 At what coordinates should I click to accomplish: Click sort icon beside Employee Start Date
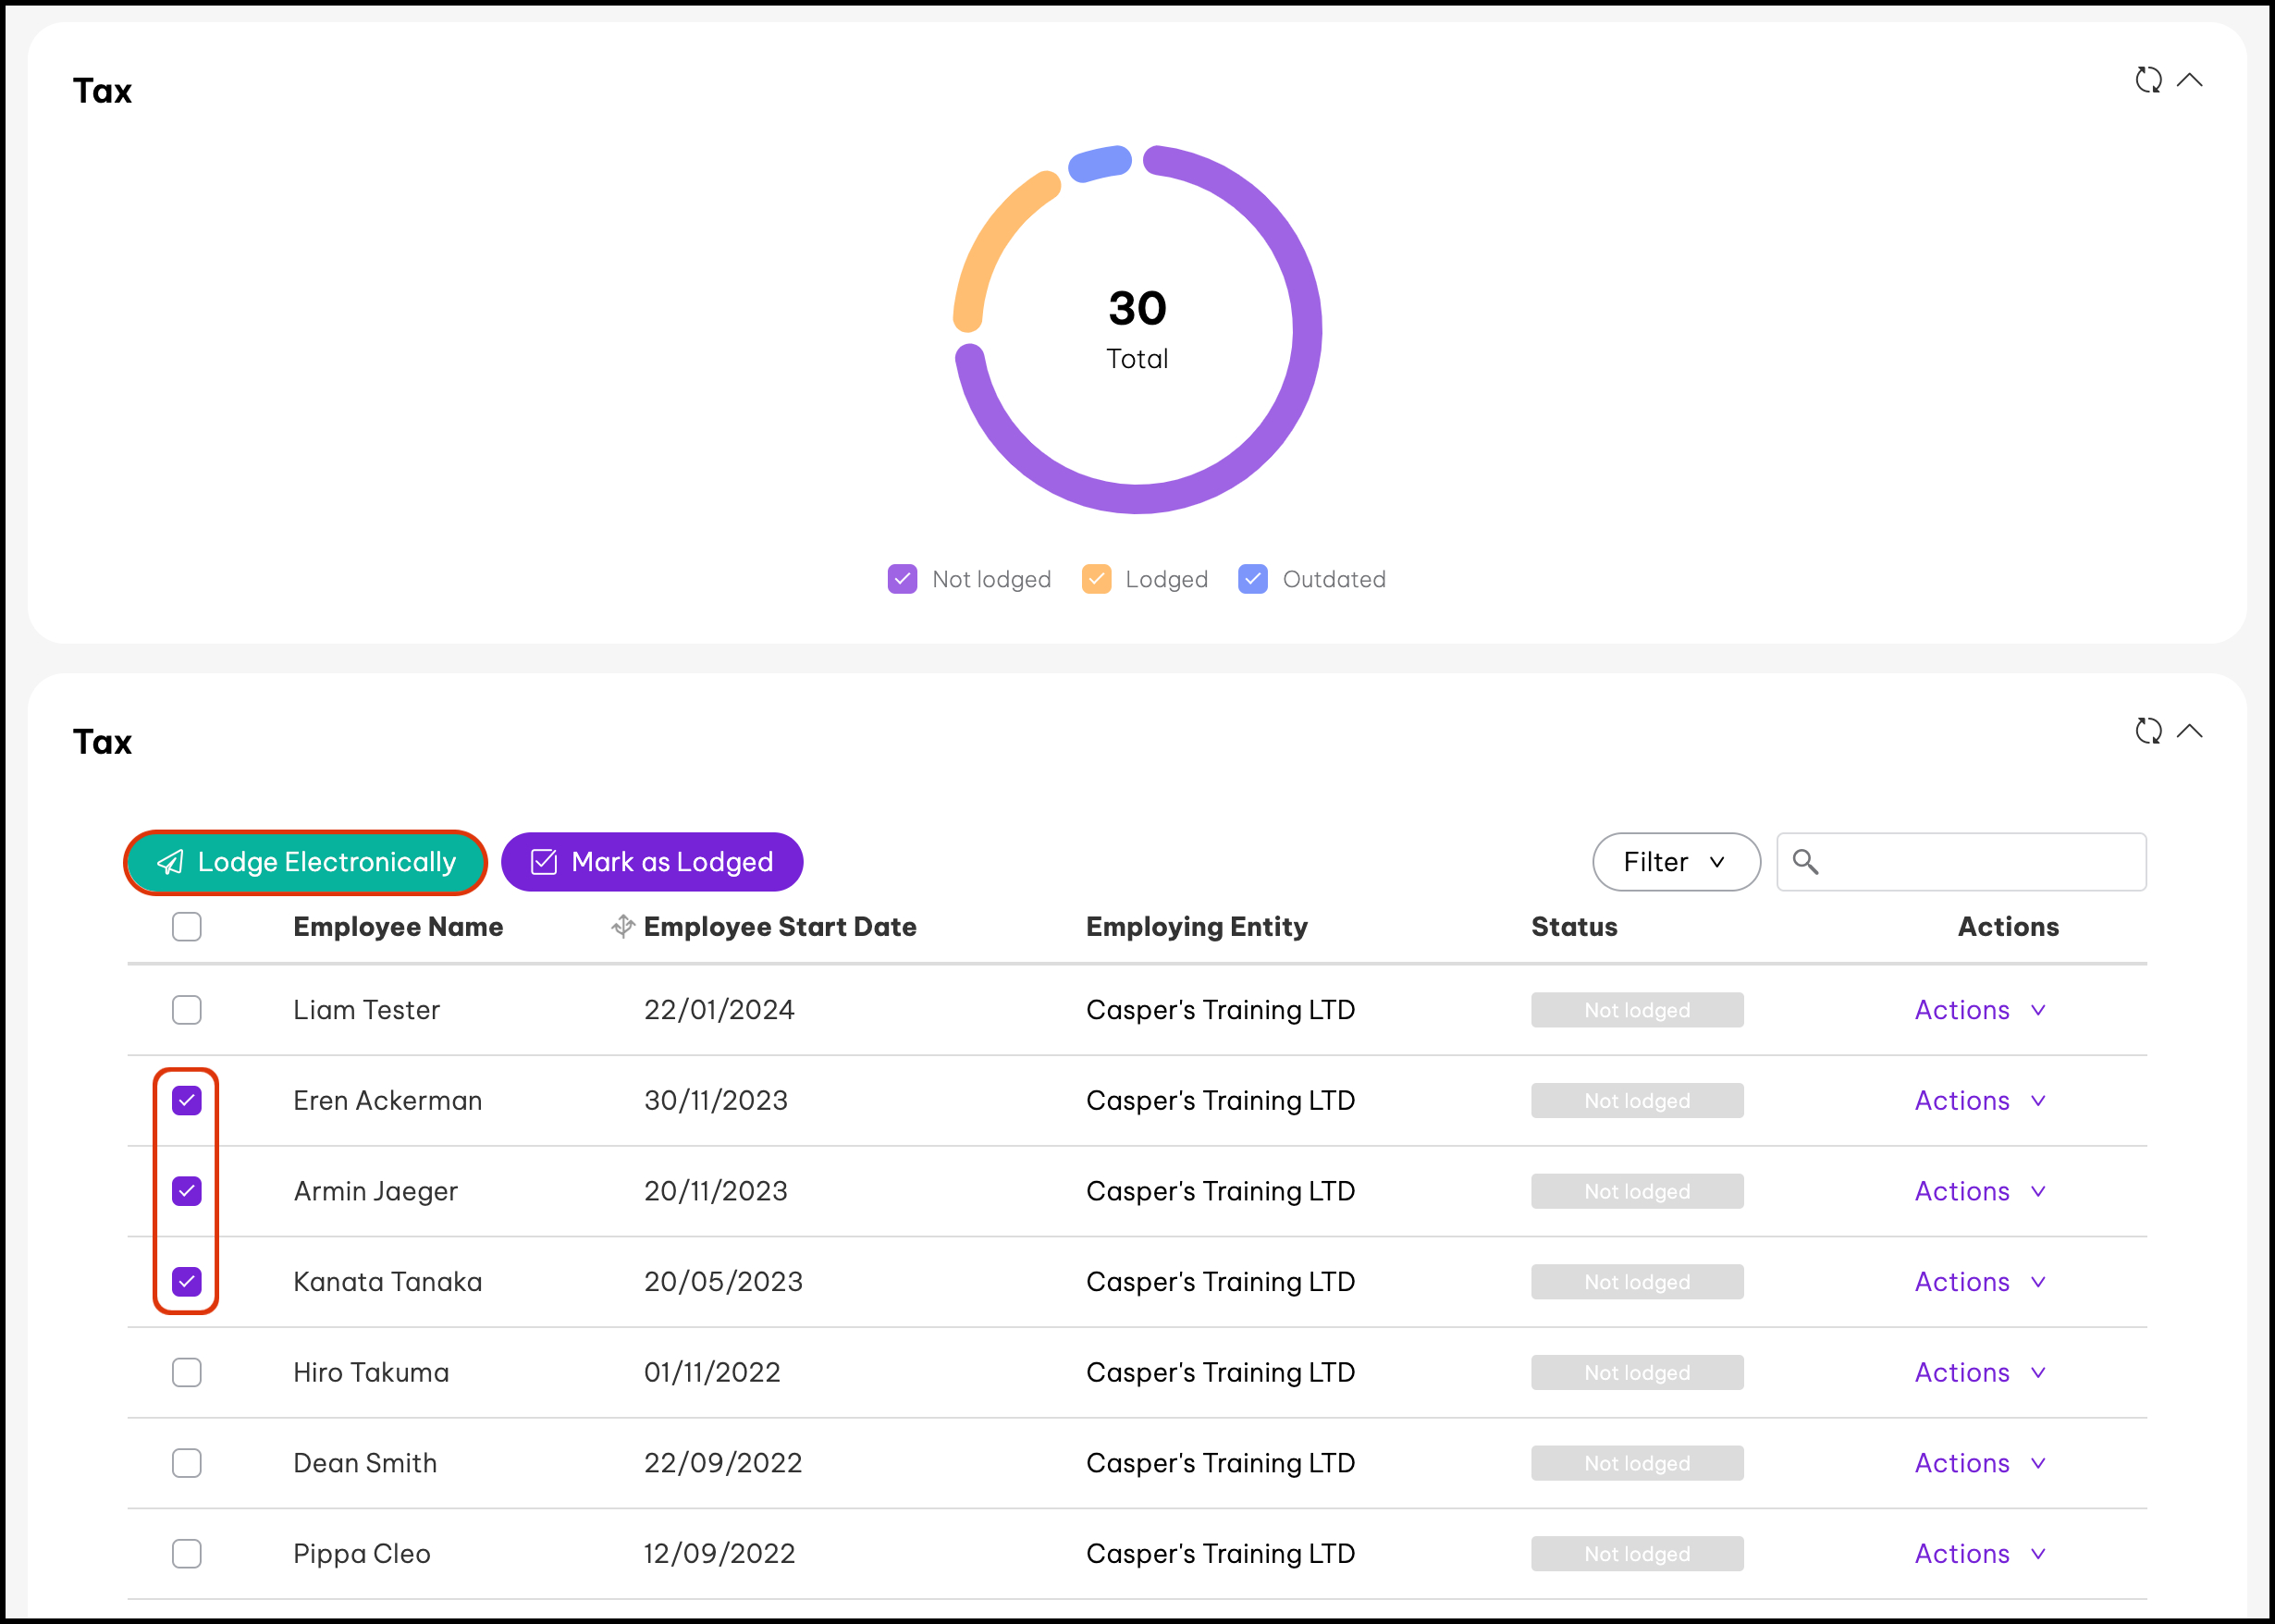pyautogui.click(x=623, y=927)
